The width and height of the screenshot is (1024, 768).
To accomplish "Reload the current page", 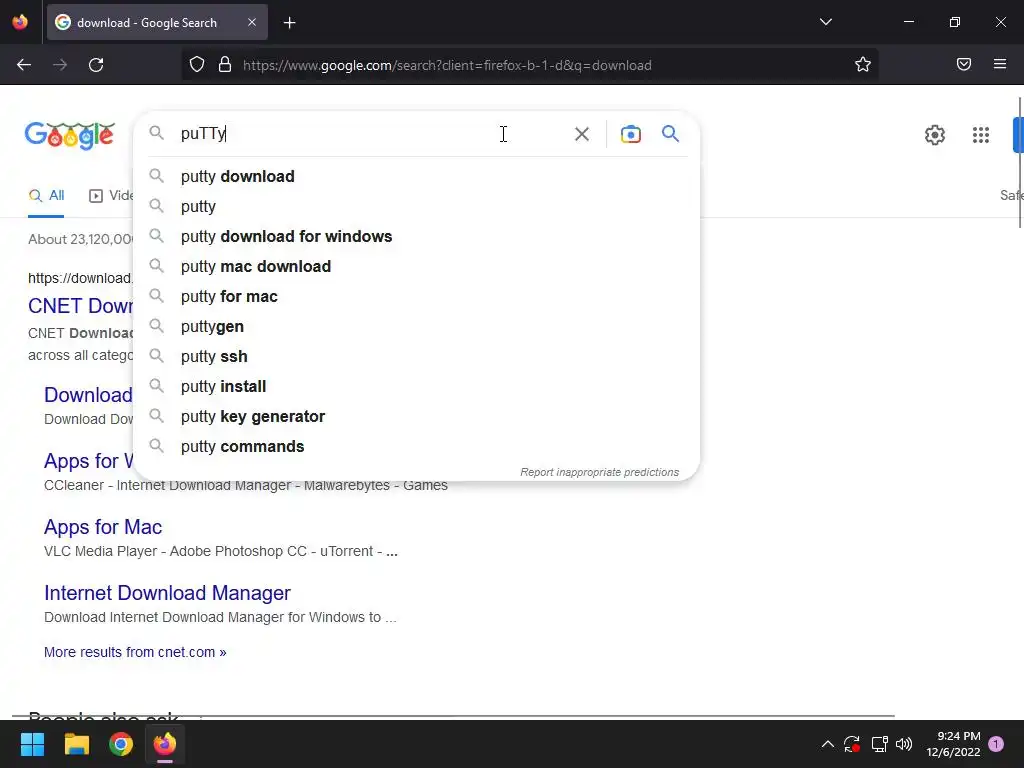I will tap(96, 65).
